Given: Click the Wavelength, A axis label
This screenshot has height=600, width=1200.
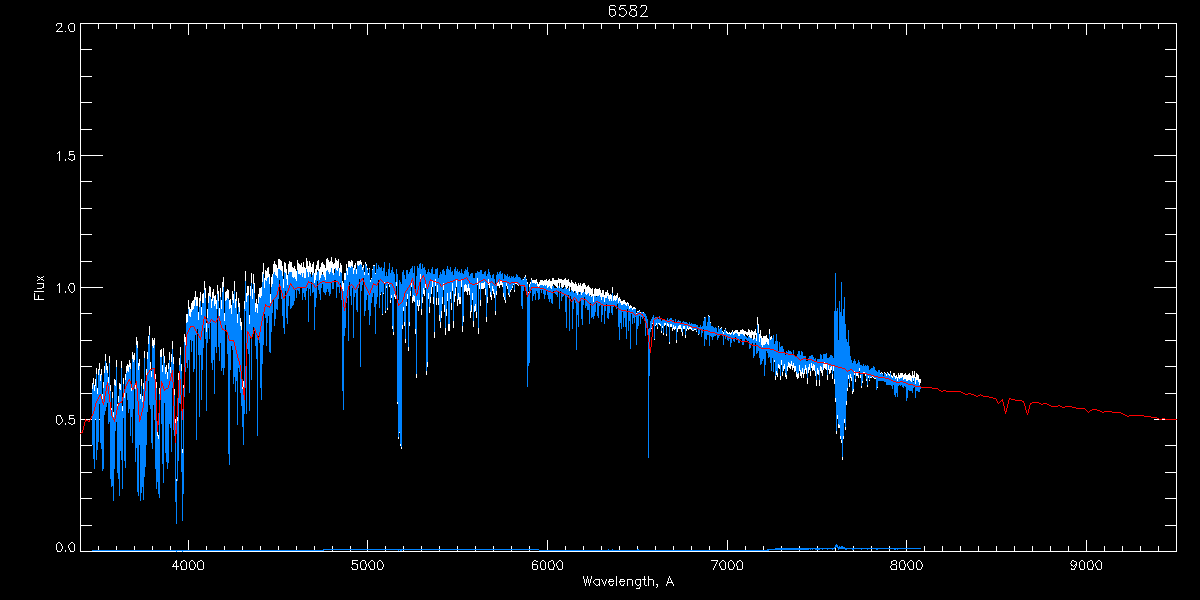Looking at the screenshot, I should pyautogui.click(x=628, y=581).
